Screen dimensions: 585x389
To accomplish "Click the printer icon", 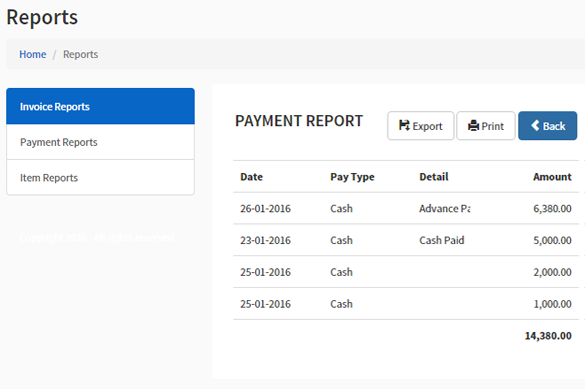I will point(473,126).
